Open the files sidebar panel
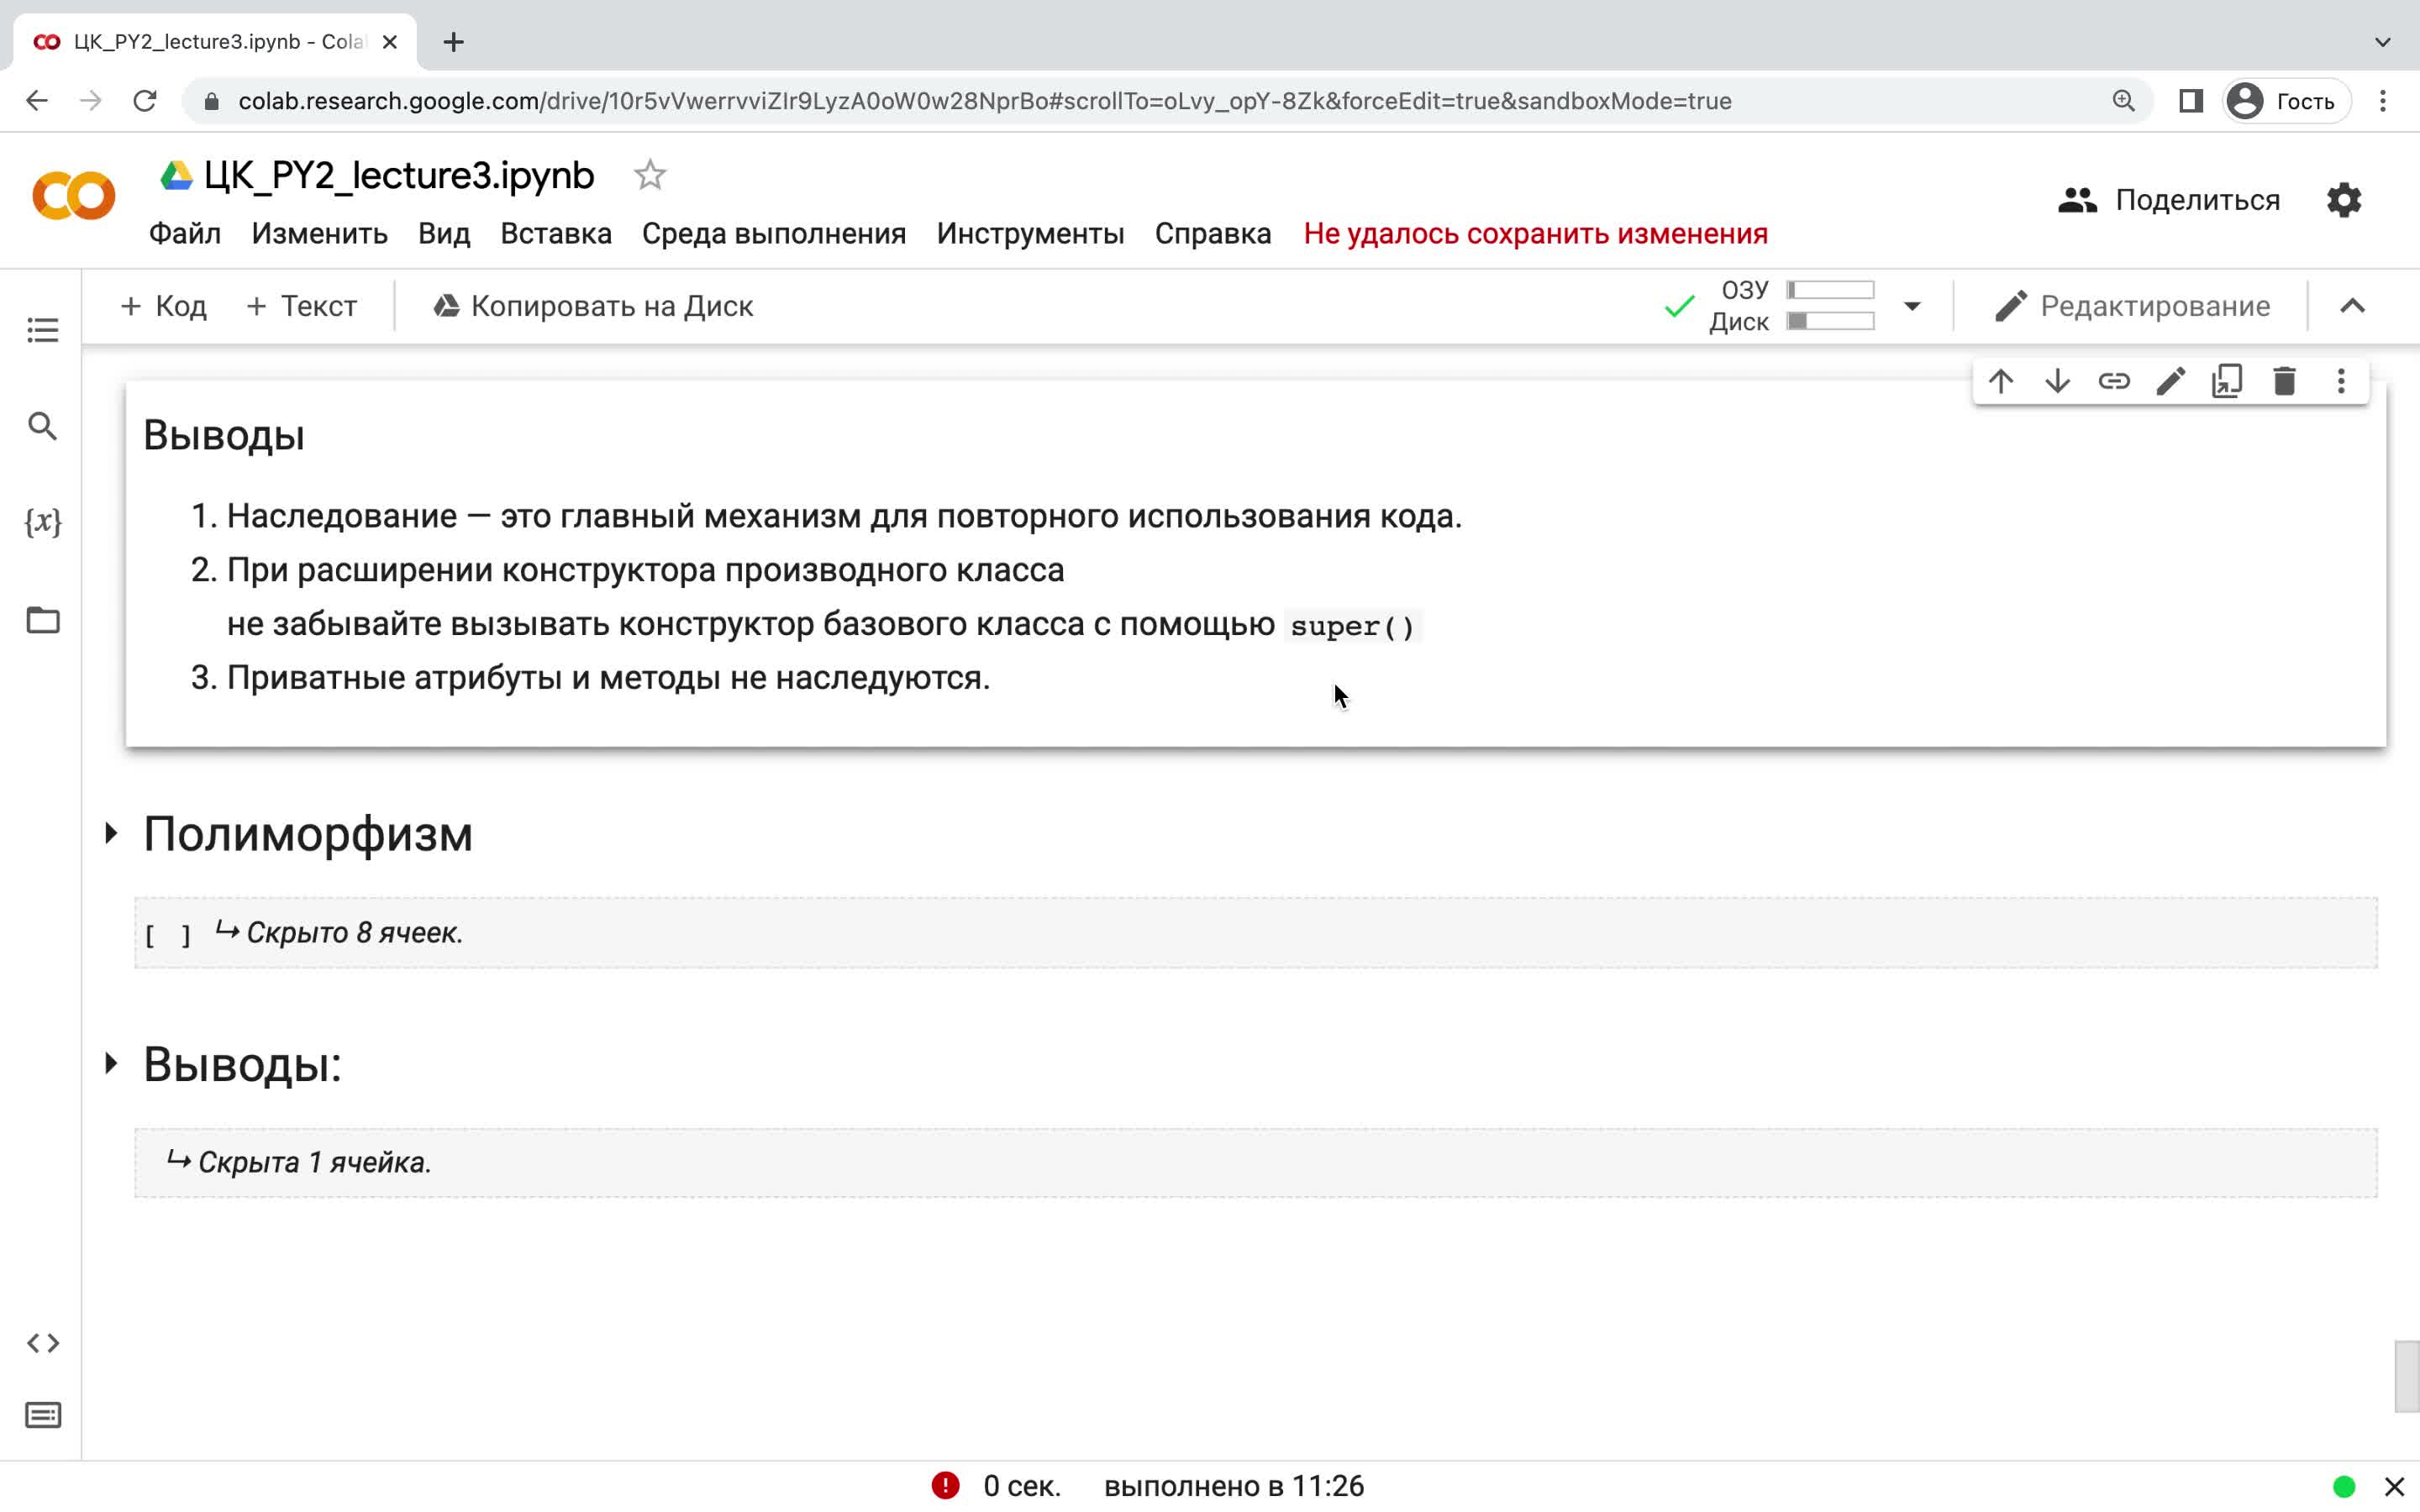This screenshot has width=2420, height=1512. 42,620
